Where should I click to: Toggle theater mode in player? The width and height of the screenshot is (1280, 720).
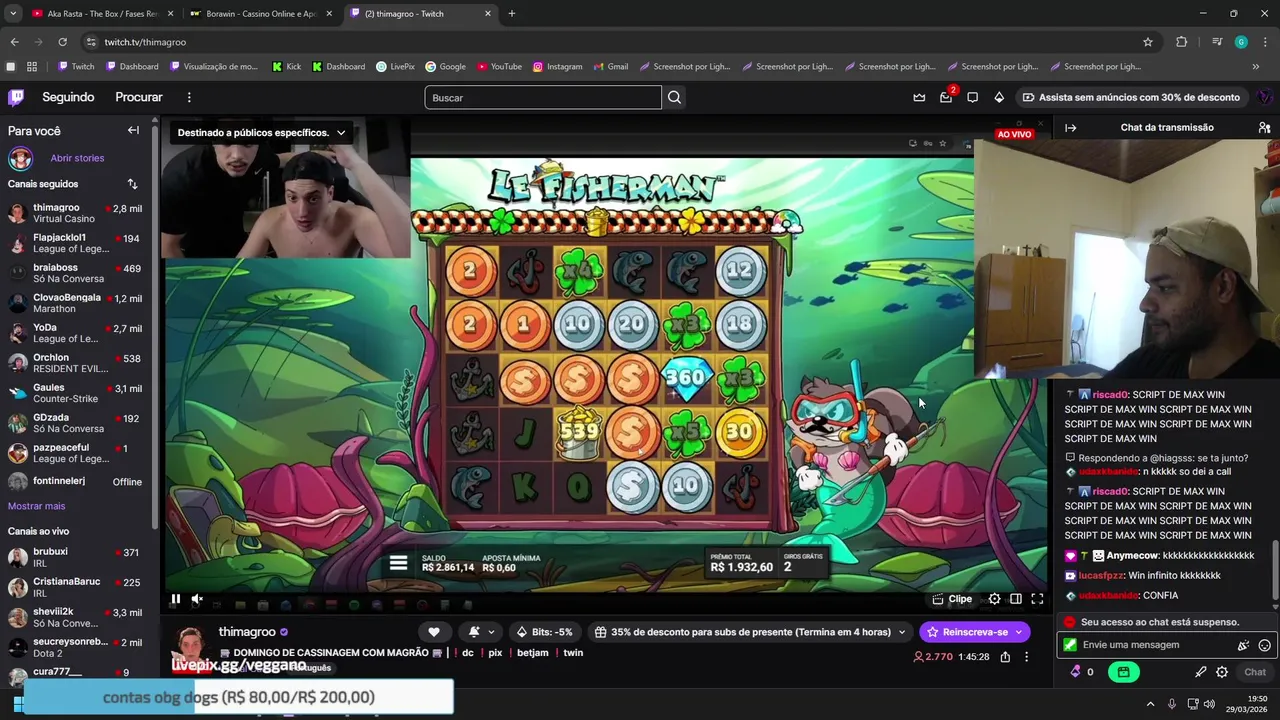tap(1015, 599)
